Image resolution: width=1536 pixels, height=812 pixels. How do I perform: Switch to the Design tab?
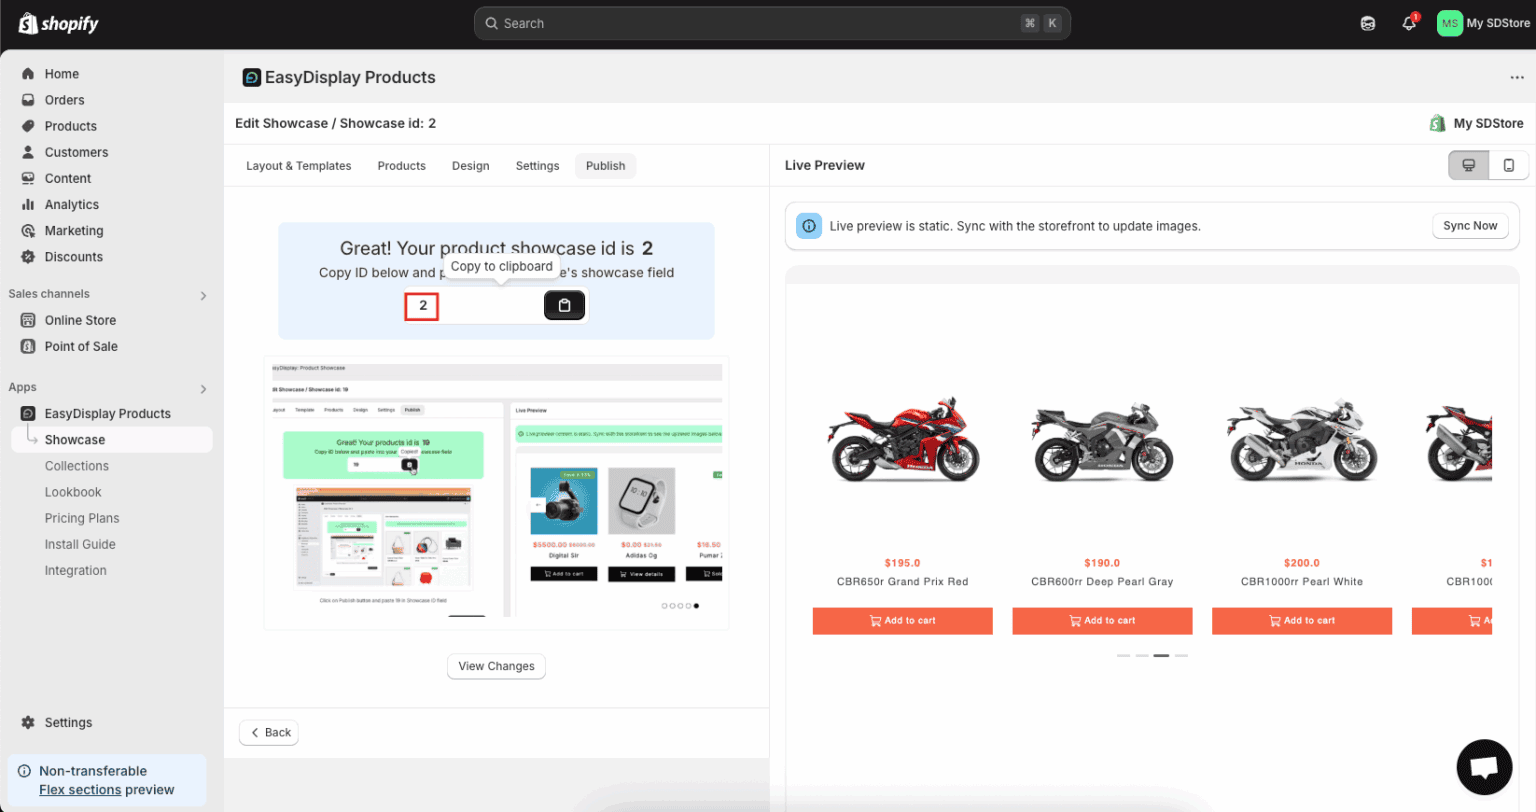[470, 165]
